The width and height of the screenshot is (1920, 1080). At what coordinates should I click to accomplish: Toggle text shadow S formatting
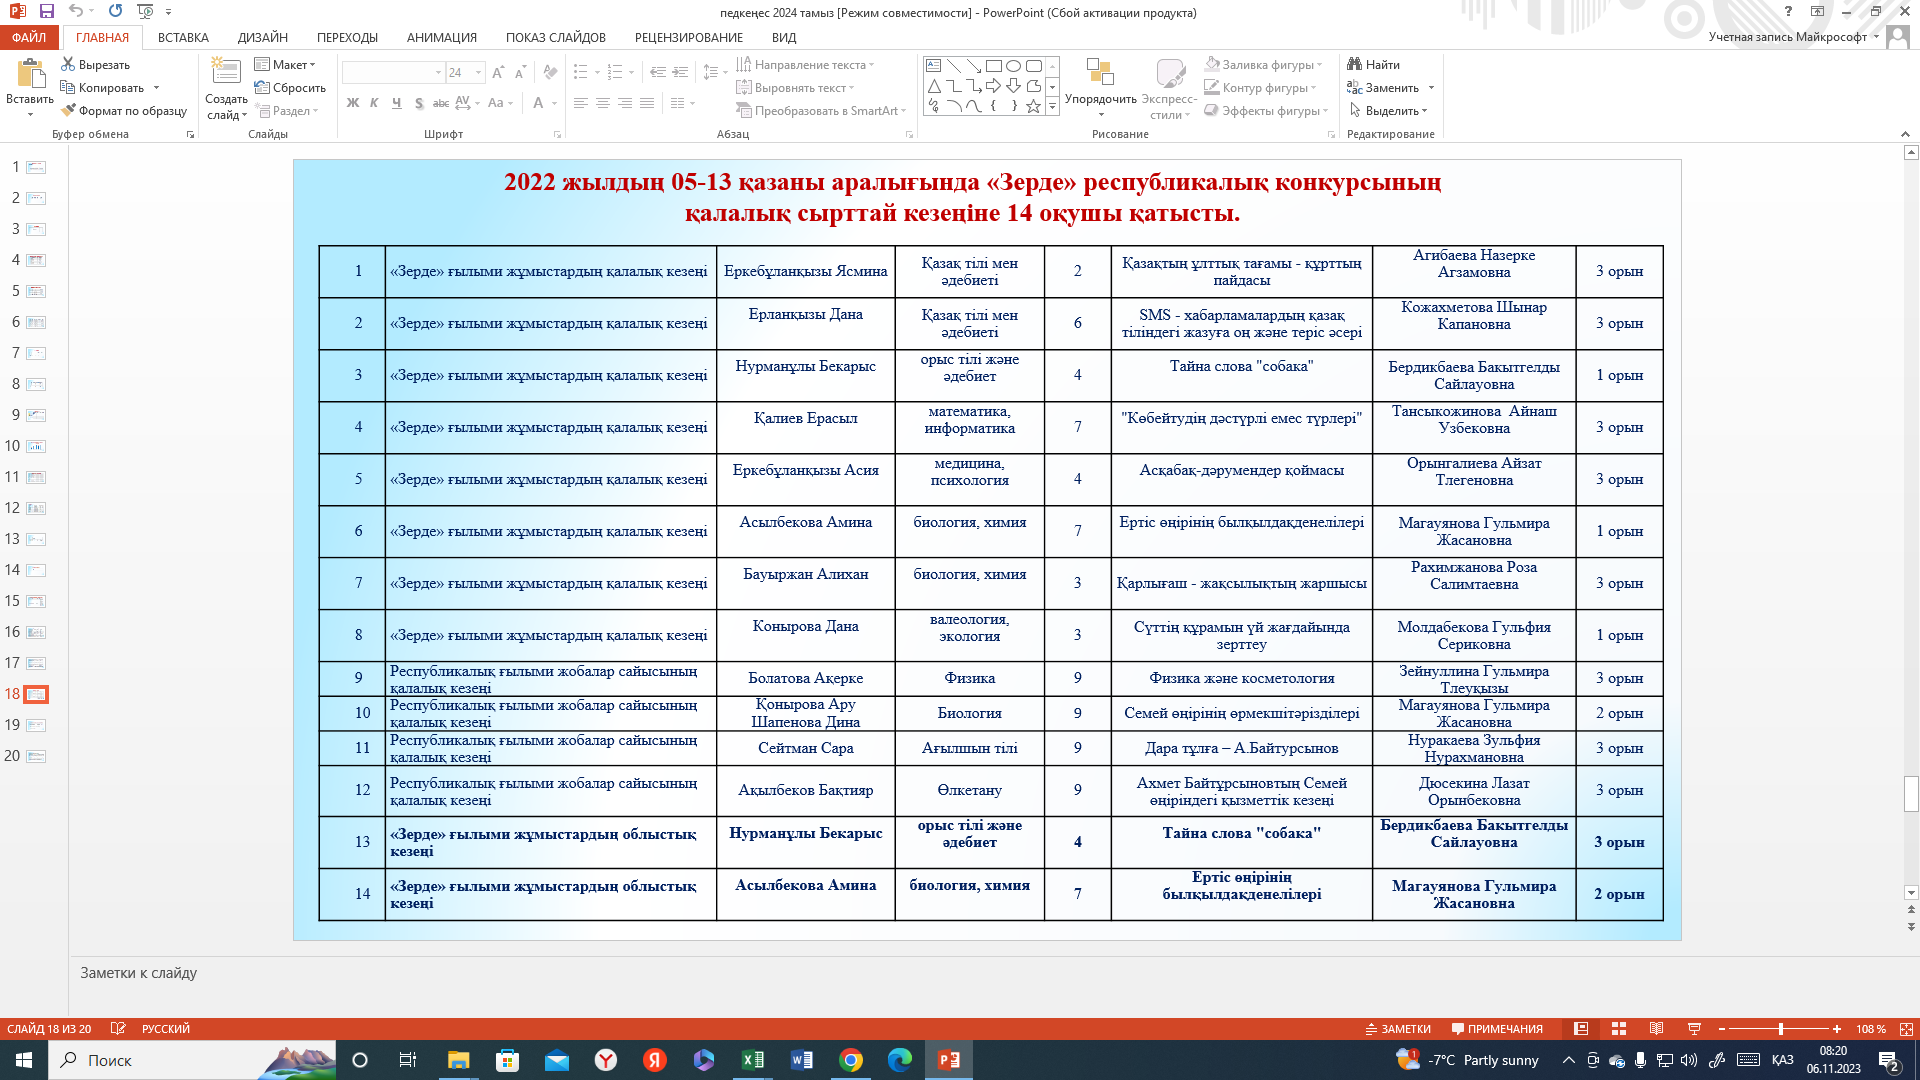coord(418,103)
